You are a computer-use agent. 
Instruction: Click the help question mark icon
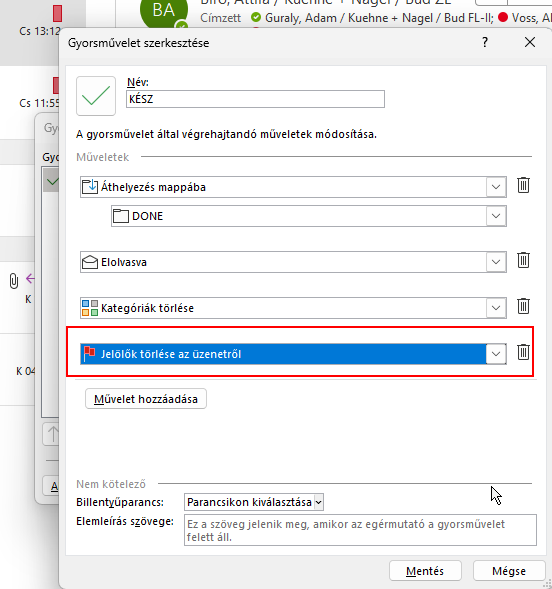coord(485,42)
